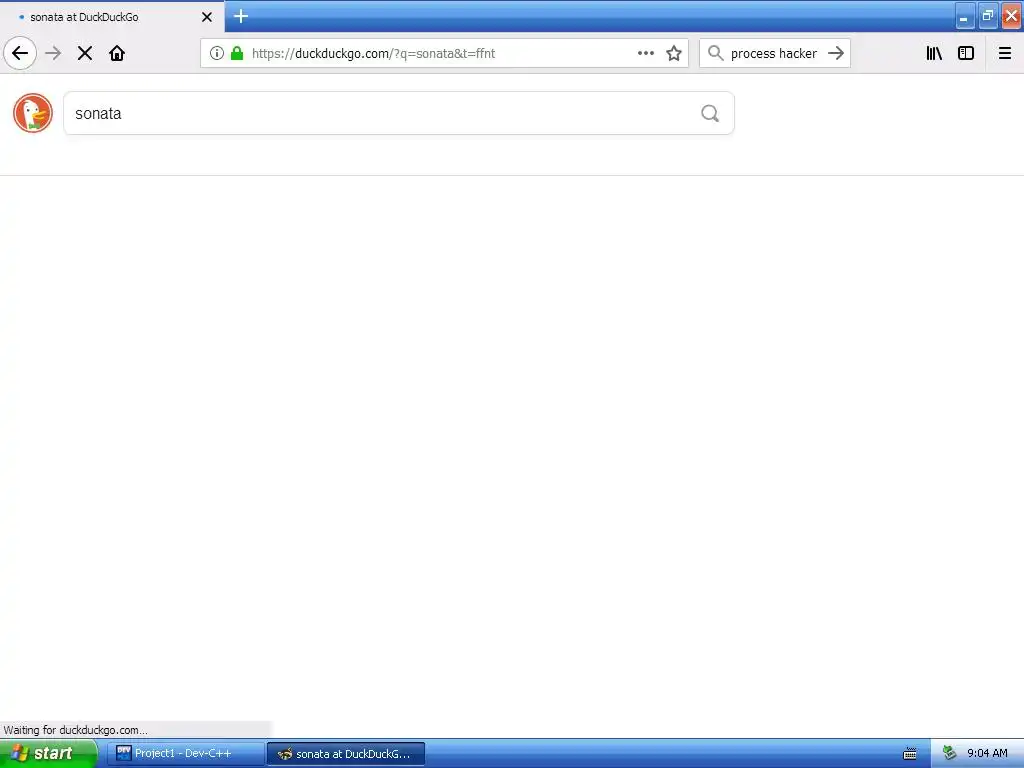Open the Firefox home page
The width and height of the screenshot is (1024, 768).
[117, 53]
